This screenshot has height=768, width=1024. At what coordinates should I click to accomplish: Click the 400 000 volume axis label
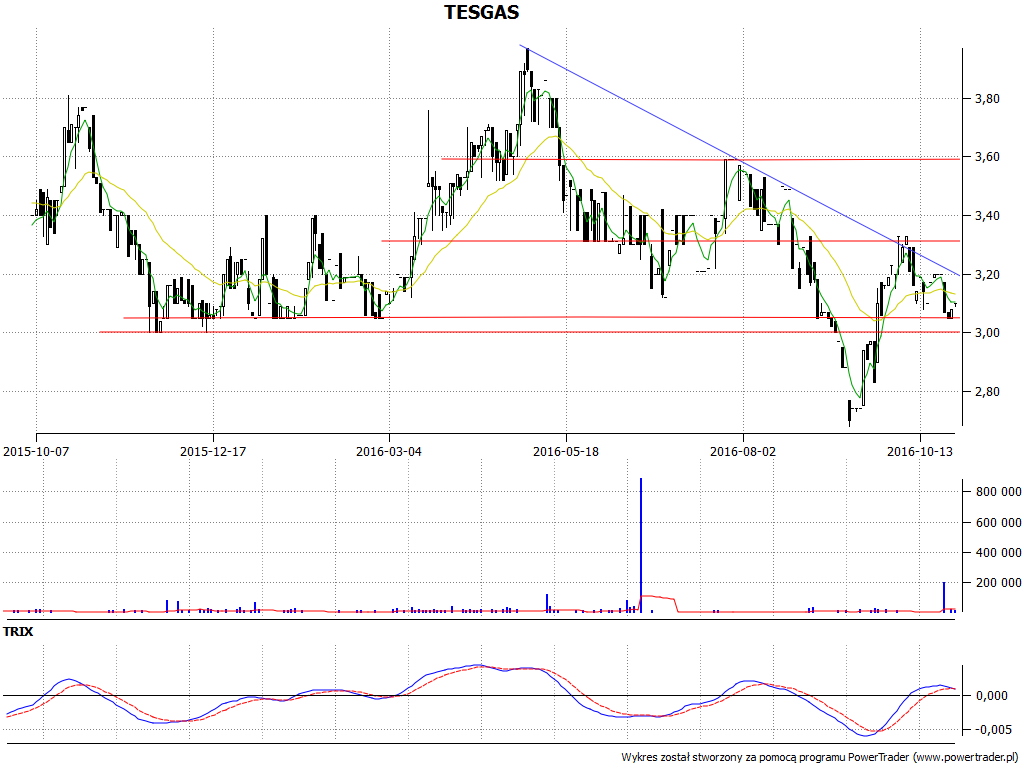[x=999, y=553]
